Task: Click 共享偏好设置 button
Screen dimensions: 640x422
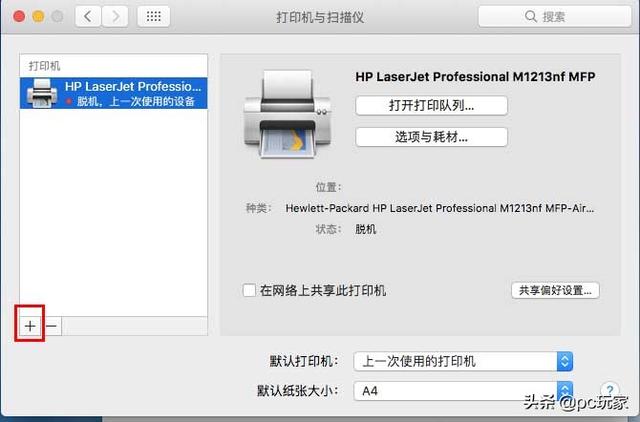Action: click(555, 290)
